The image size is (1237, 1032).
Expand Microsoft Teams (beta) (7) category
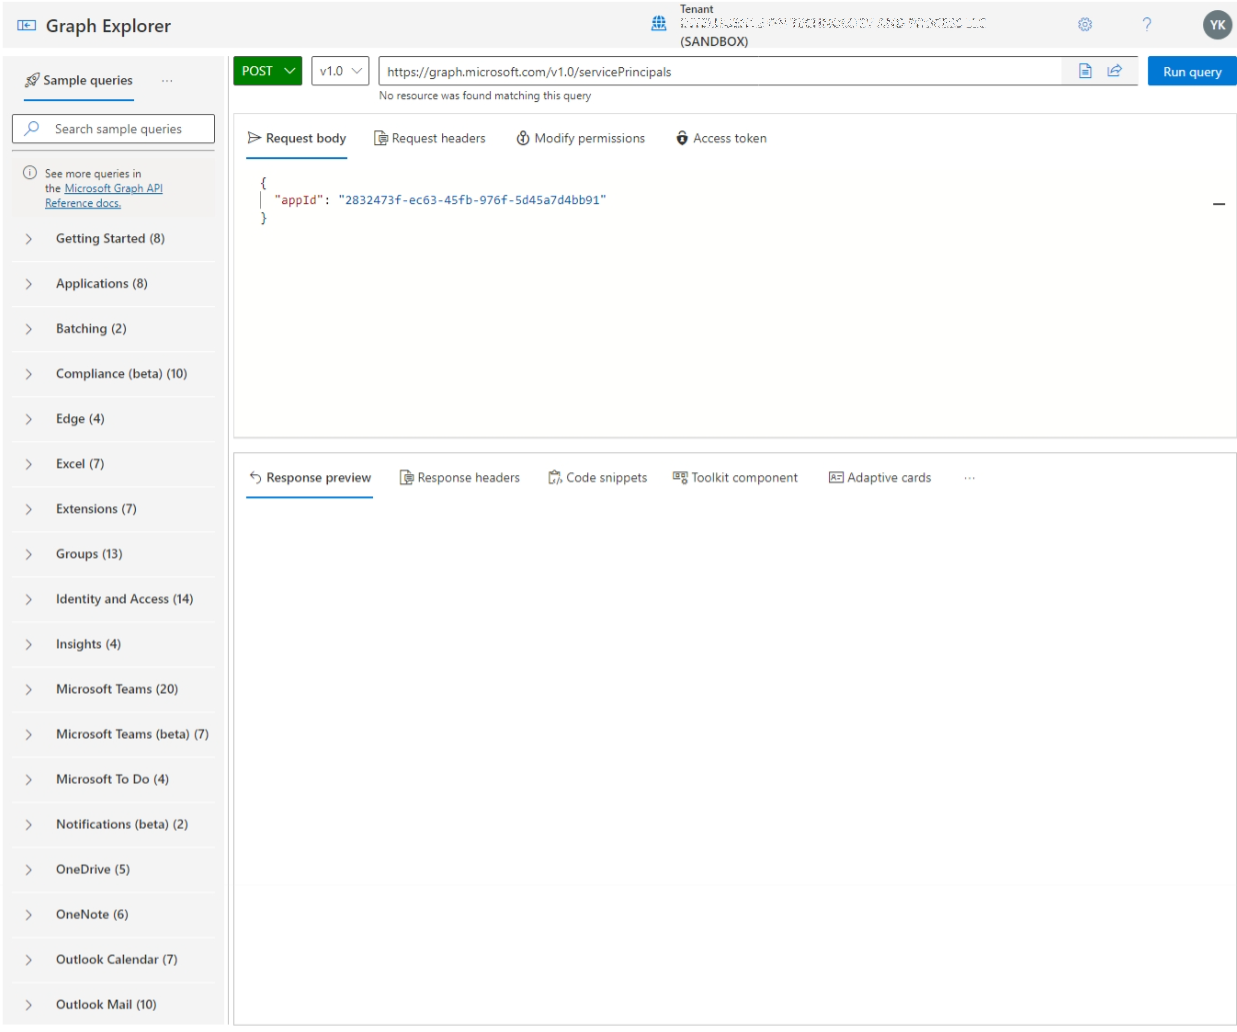tap(113, 734)
